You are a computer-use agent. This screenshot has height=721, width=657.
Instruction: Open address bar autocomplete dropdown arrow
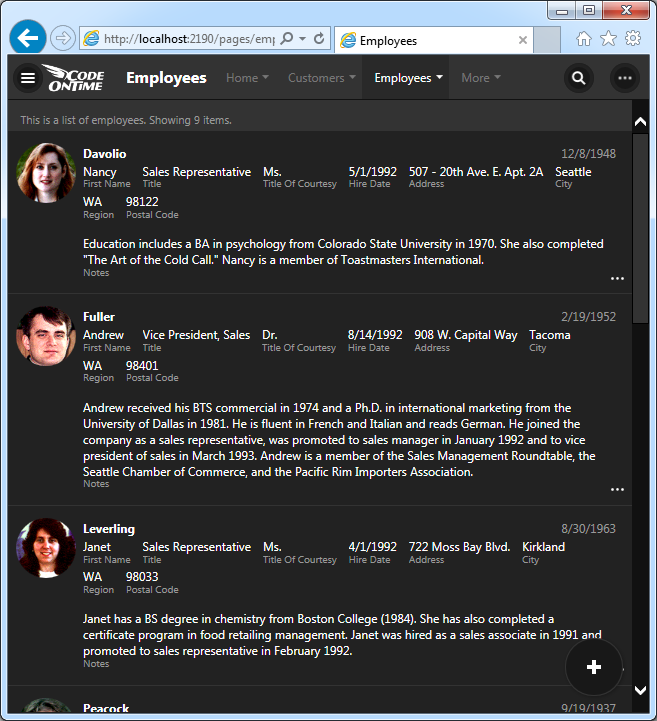tap(303, 39)
